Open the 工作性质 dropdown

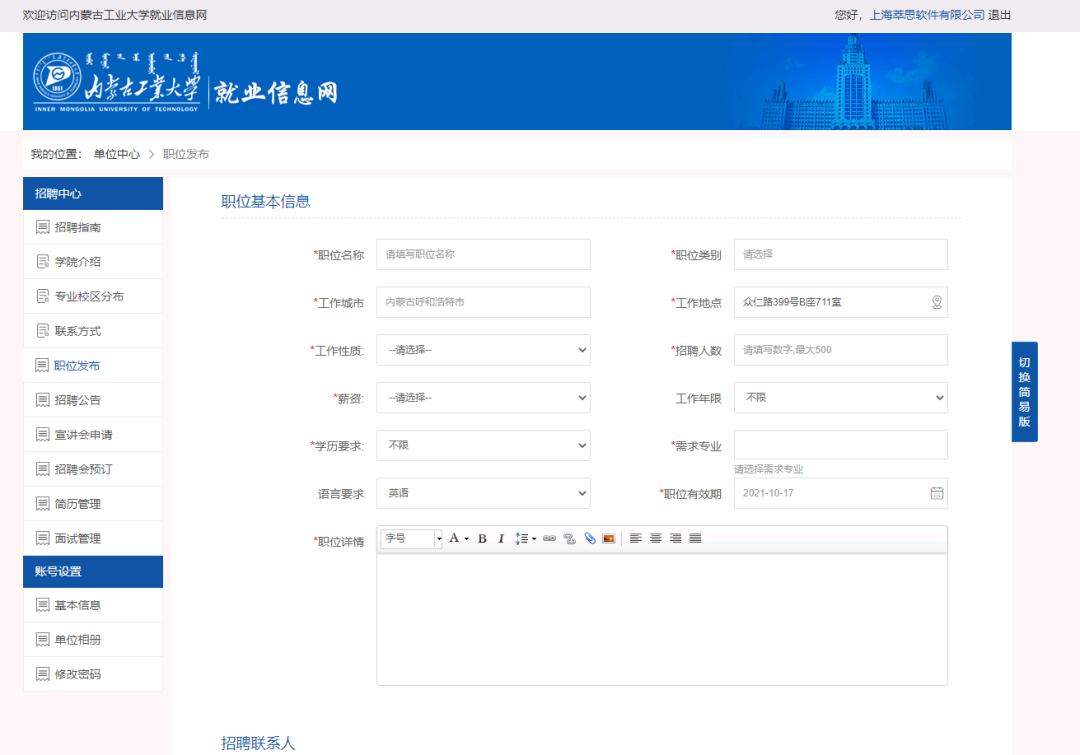pos(483,350)
